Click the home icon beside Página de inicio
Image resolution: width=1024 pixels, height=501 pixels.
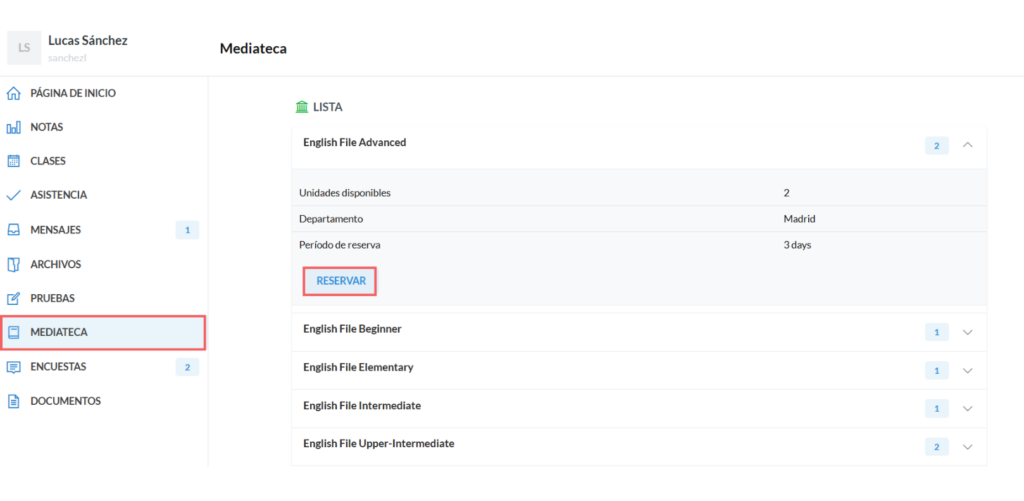coord(14,93)
